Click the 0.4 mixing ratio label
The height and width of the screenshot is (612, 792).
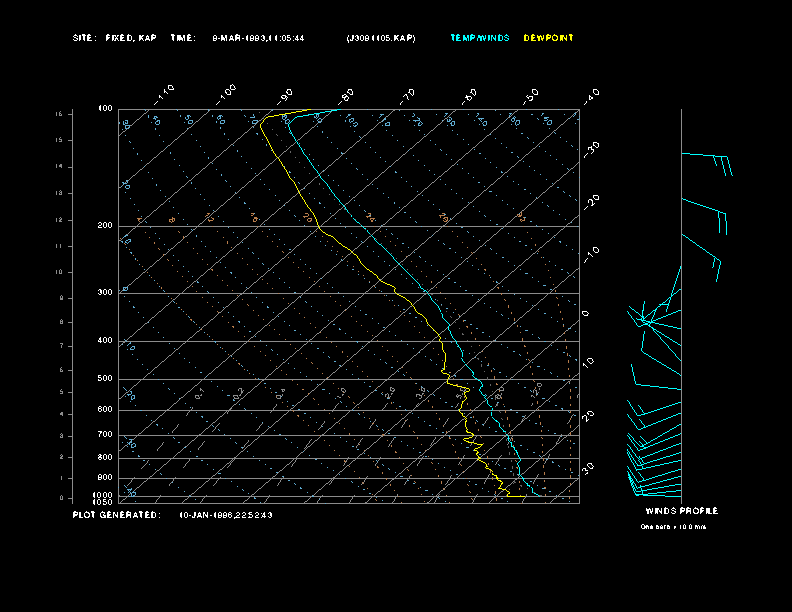tap(282, 392)
